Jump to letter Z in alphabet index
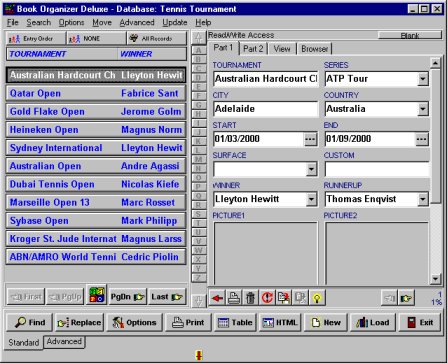447x363 pixels. coord(199,277)
